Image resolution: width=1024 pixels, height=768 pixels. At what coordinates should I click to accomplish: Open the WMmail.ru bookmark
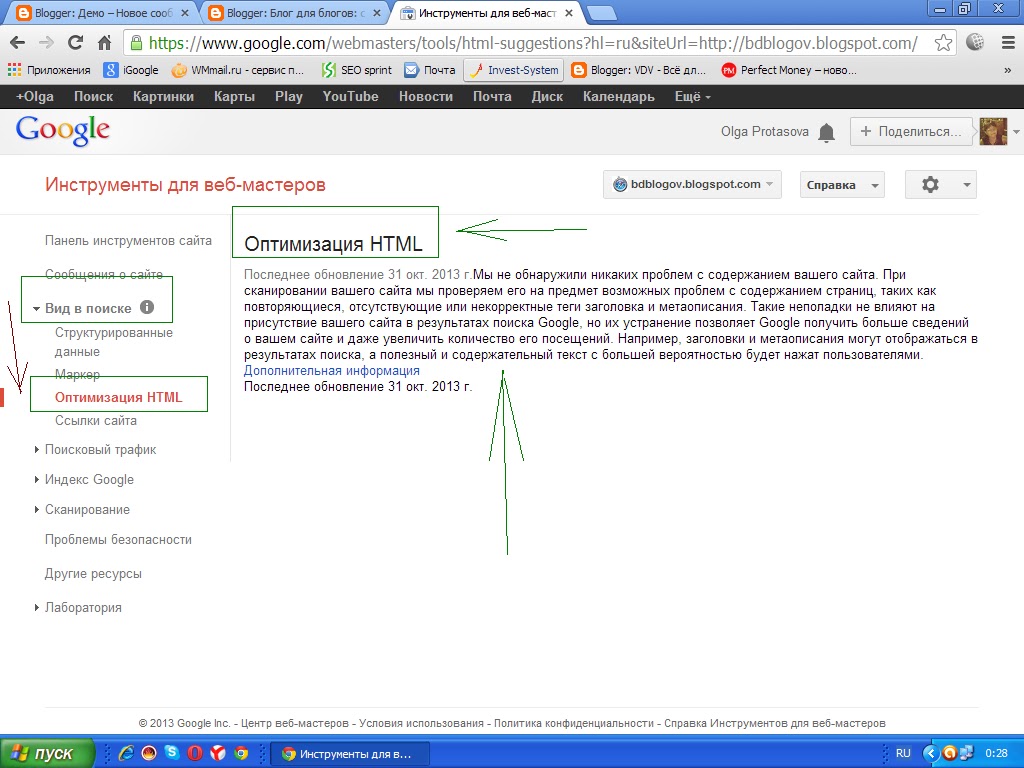238,70
